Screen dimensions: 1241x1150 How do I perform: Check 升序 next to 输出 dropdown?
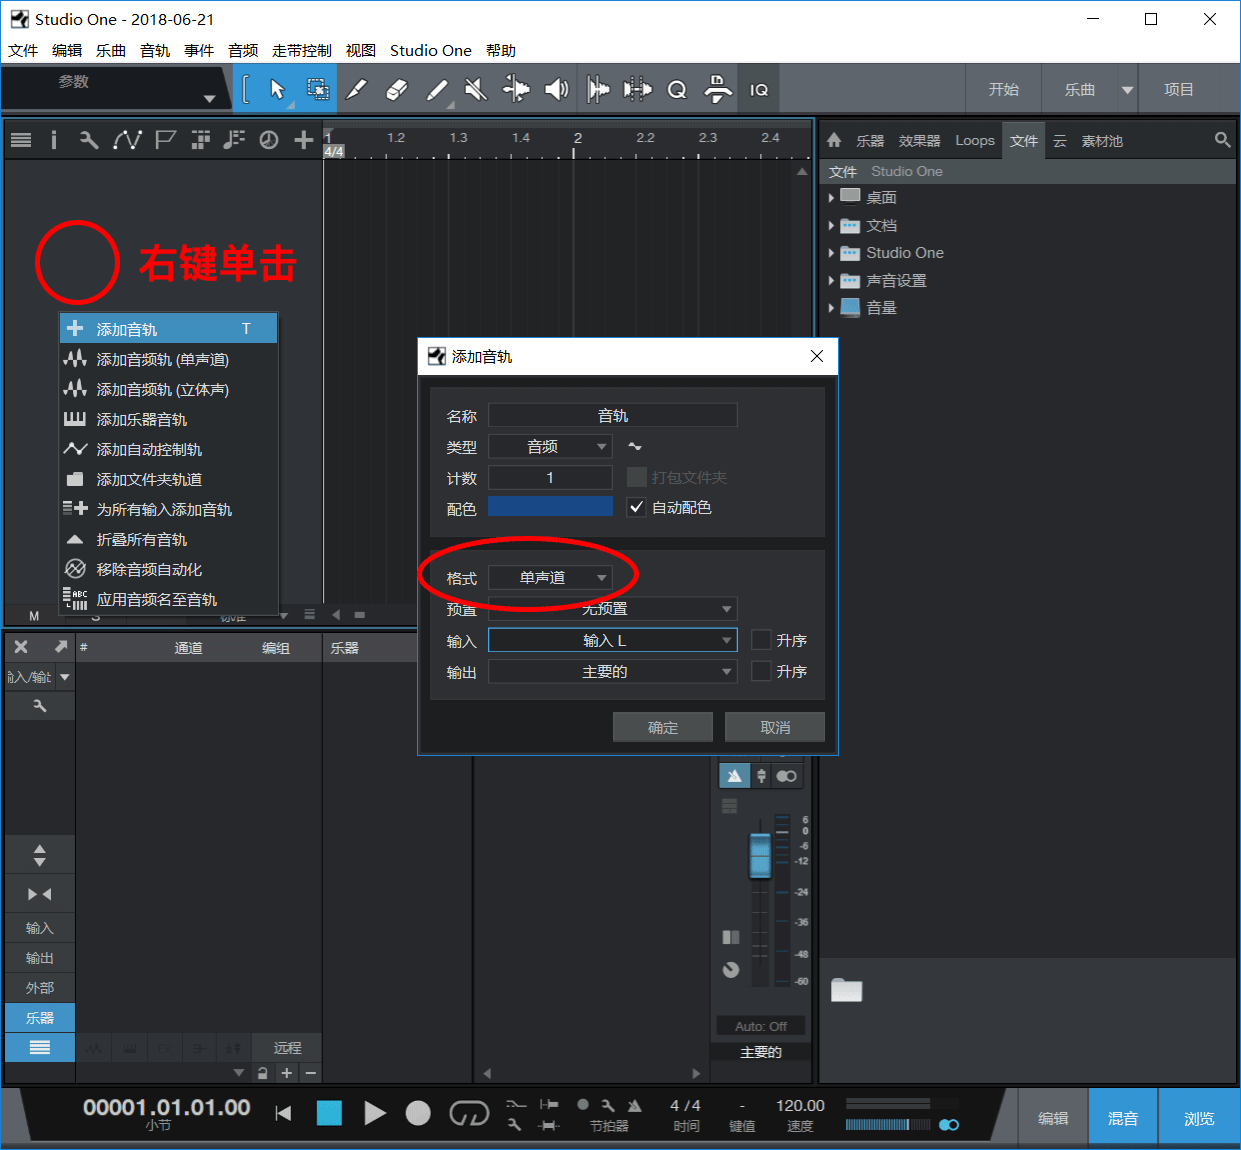(x=761, y=671)
